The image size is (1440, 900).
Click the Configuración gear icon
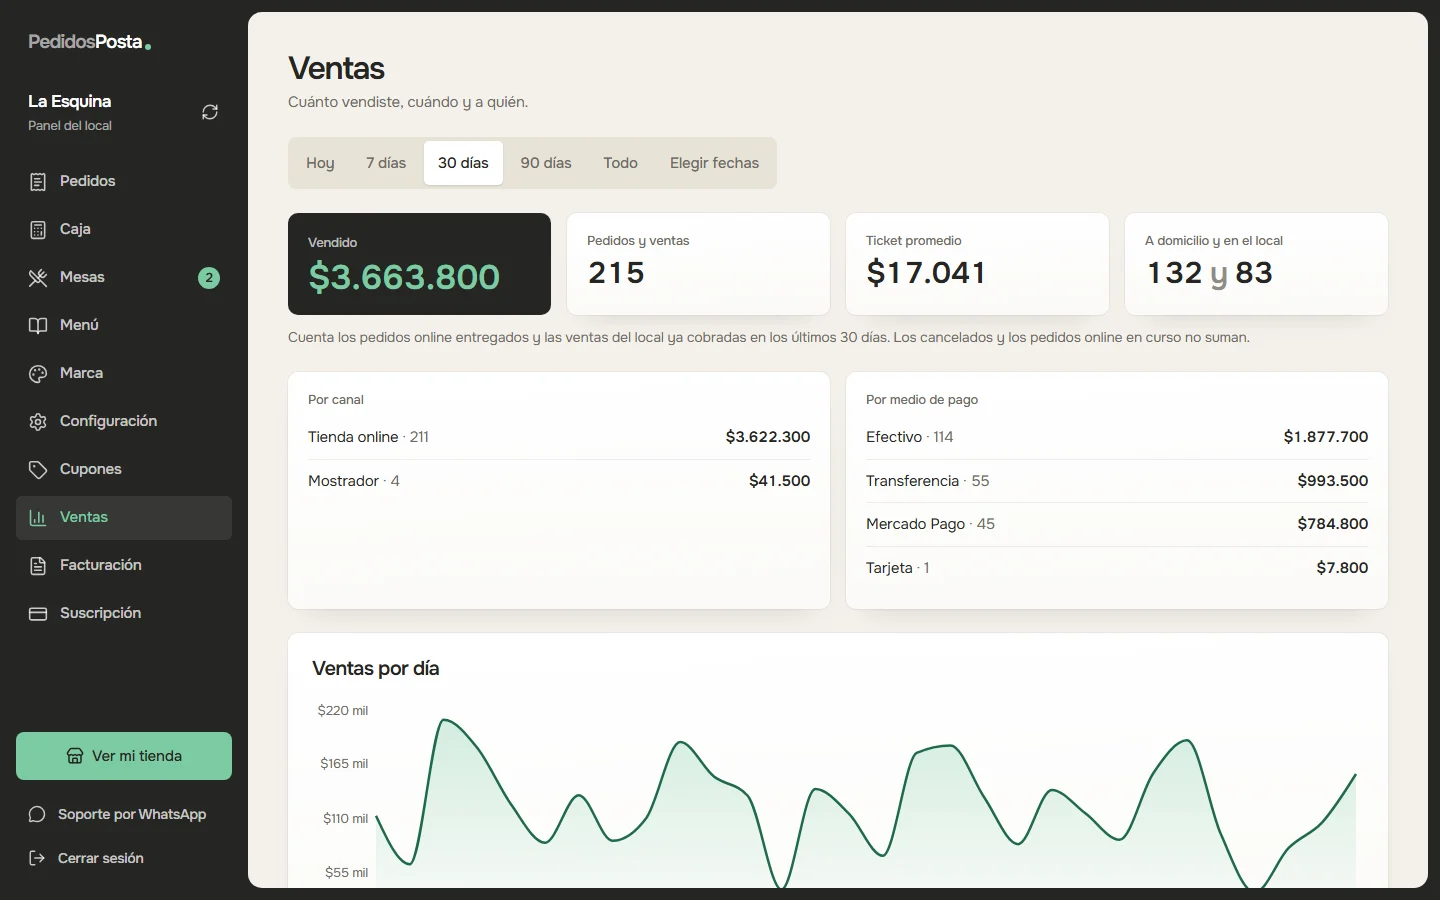pos(38,421)
